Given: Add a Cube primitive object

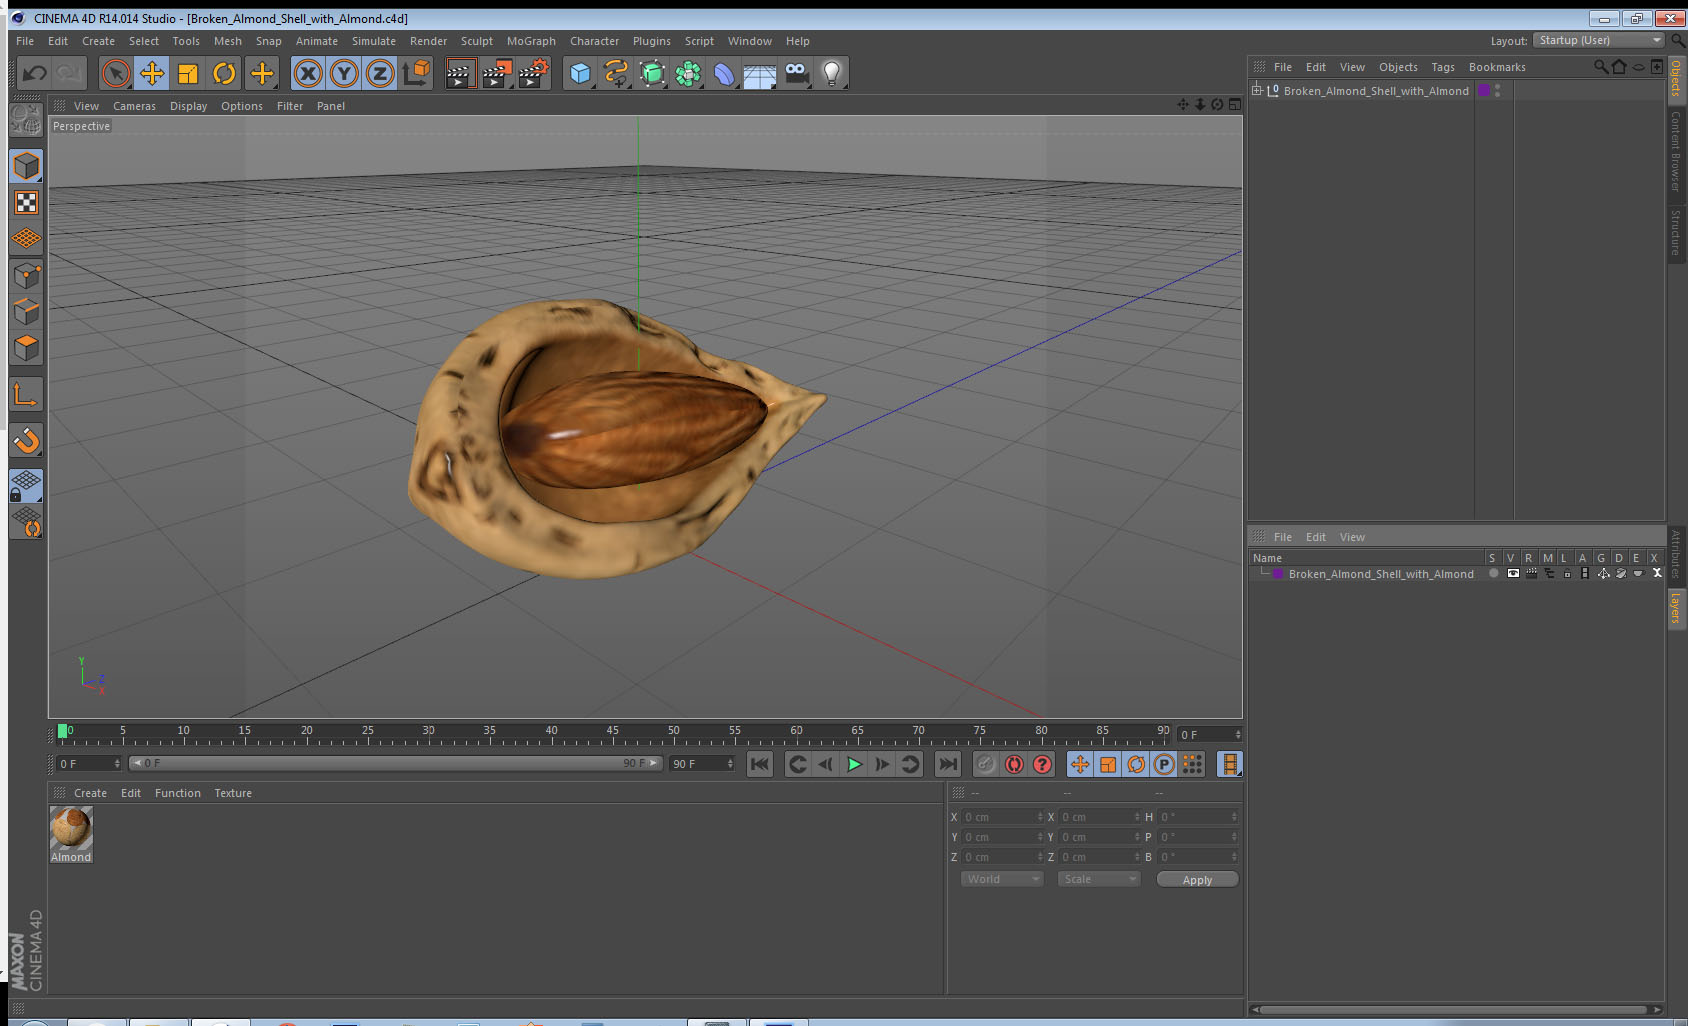Looking at the screenshot, I should (x=580, y=73).
